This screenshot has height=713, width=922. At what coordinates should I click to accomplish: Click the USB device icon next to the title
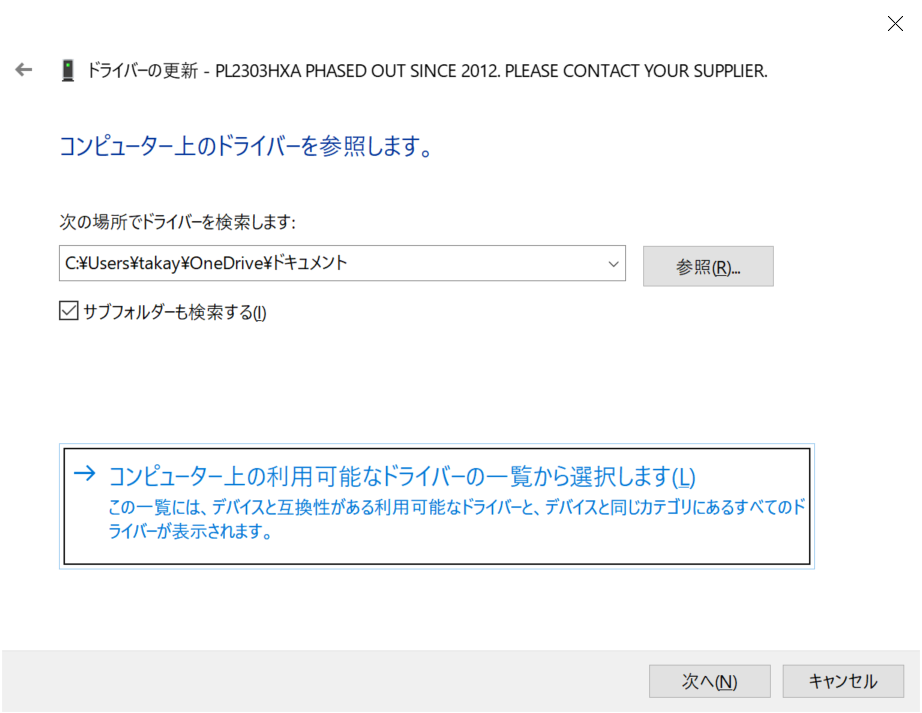[69, 70]
